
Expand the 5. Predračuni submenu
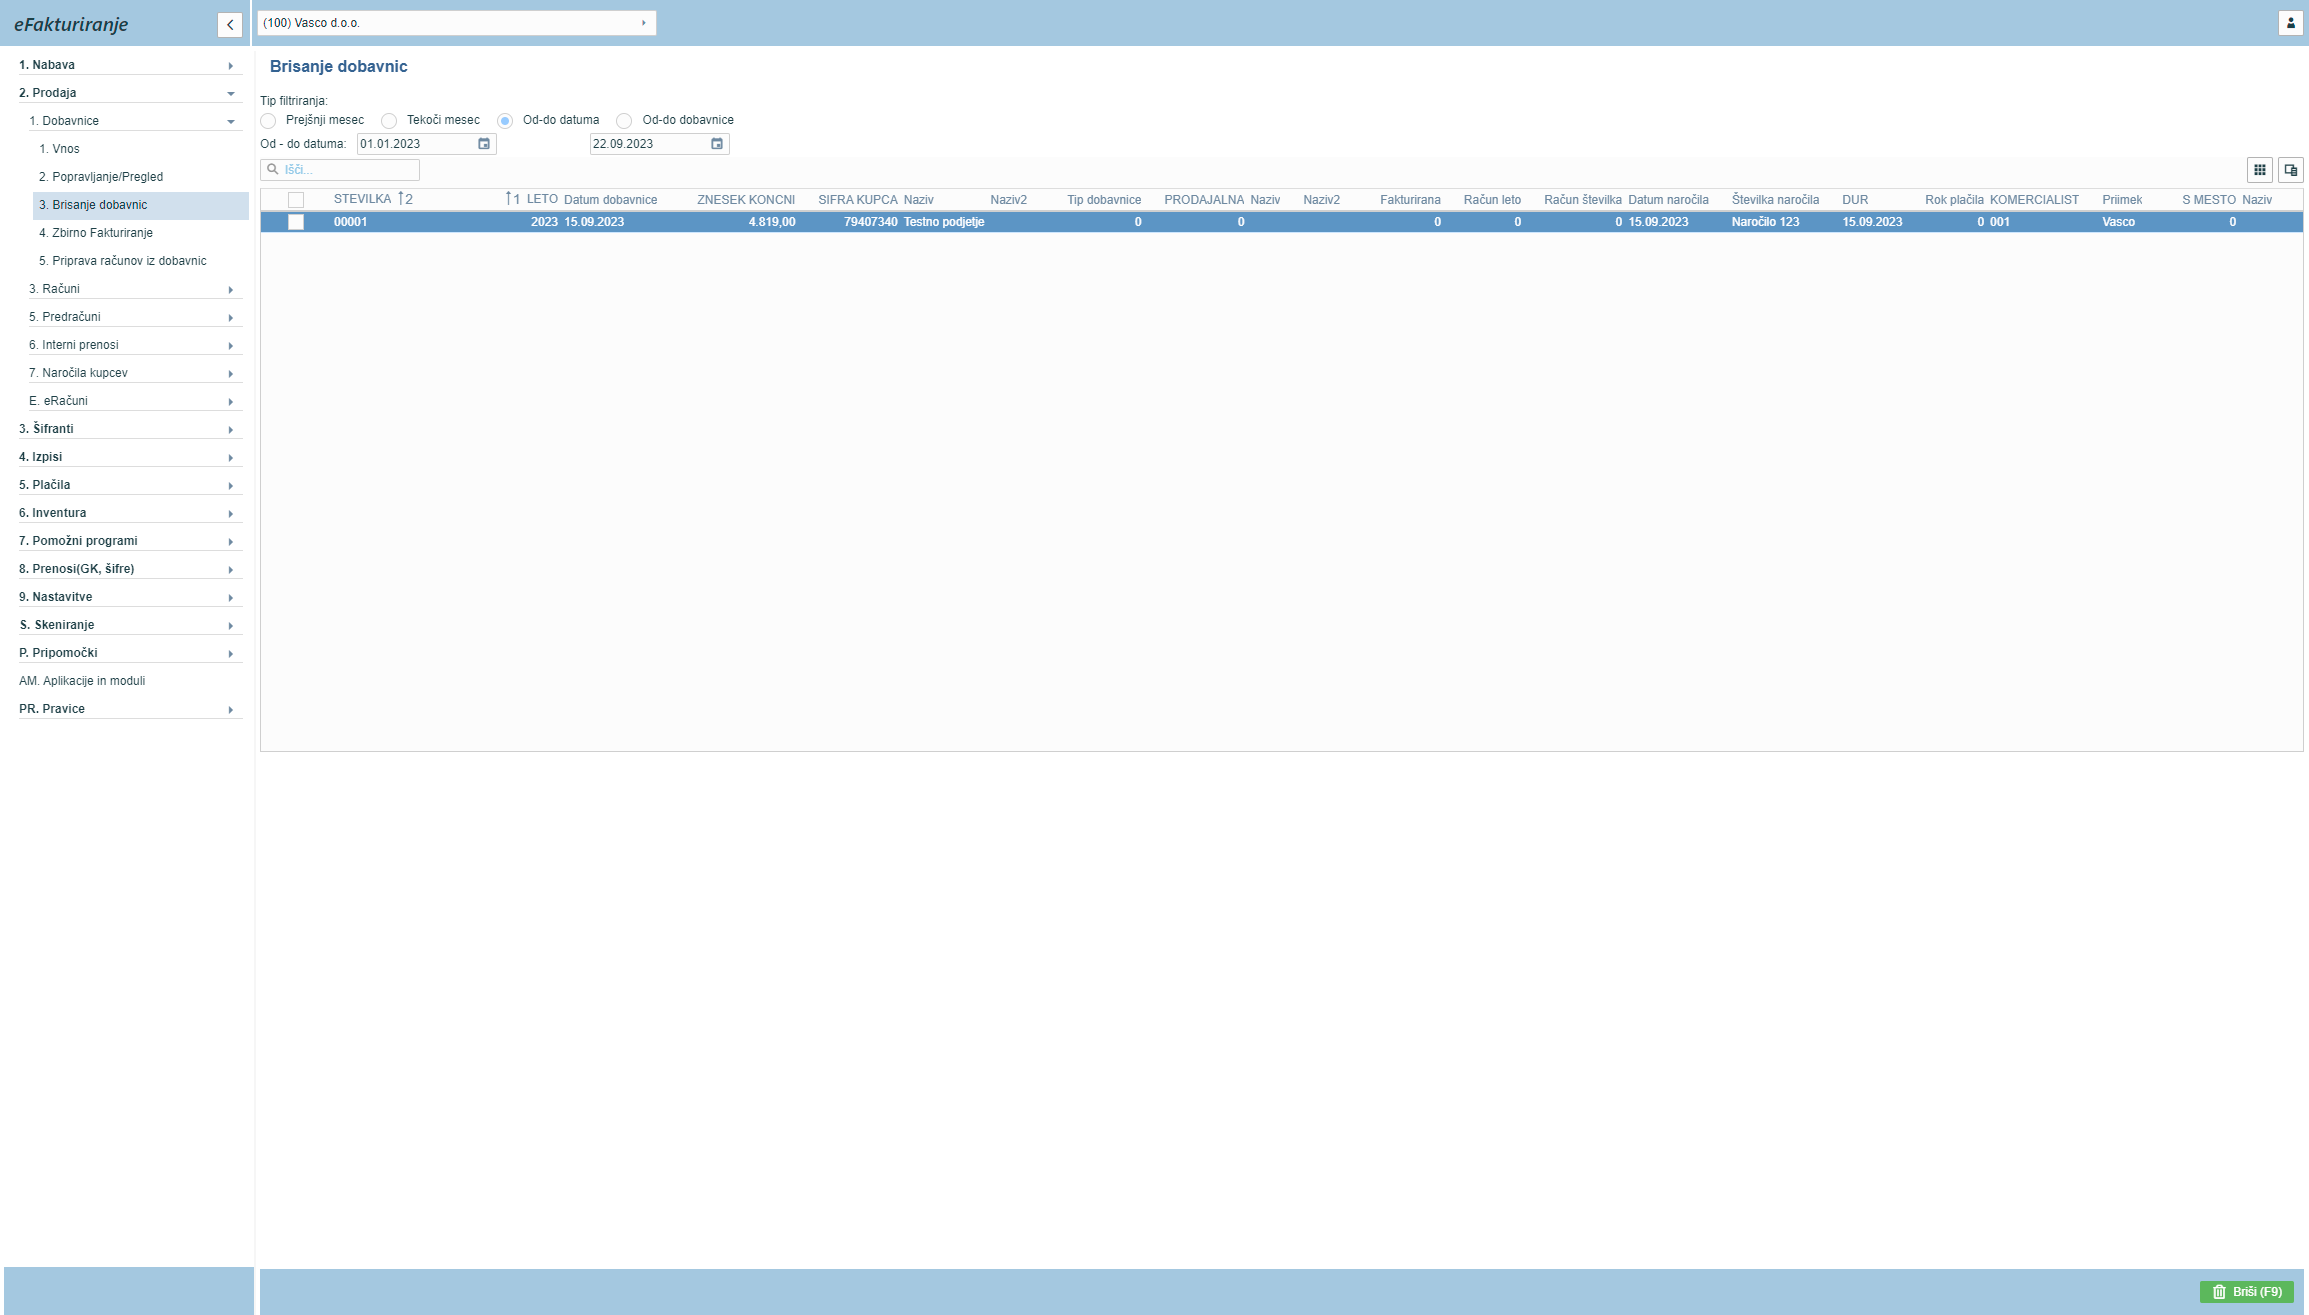(x=135, y=317)
